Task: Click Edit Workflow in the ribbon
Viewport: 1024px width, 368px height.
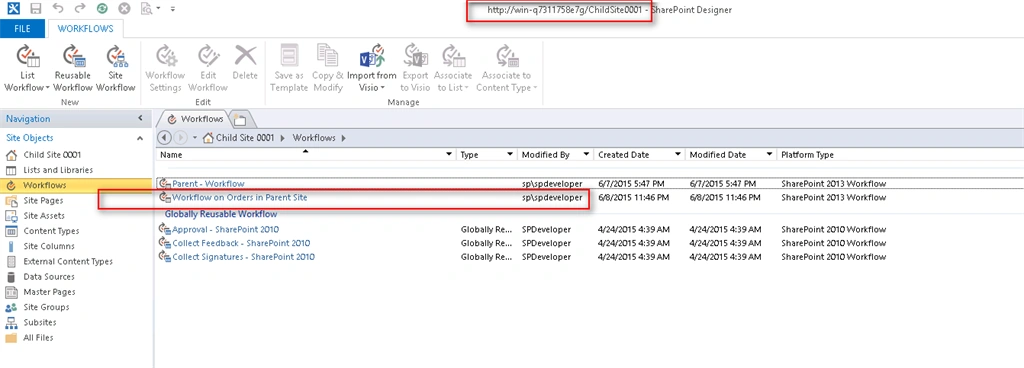Action: click(208, 69)
